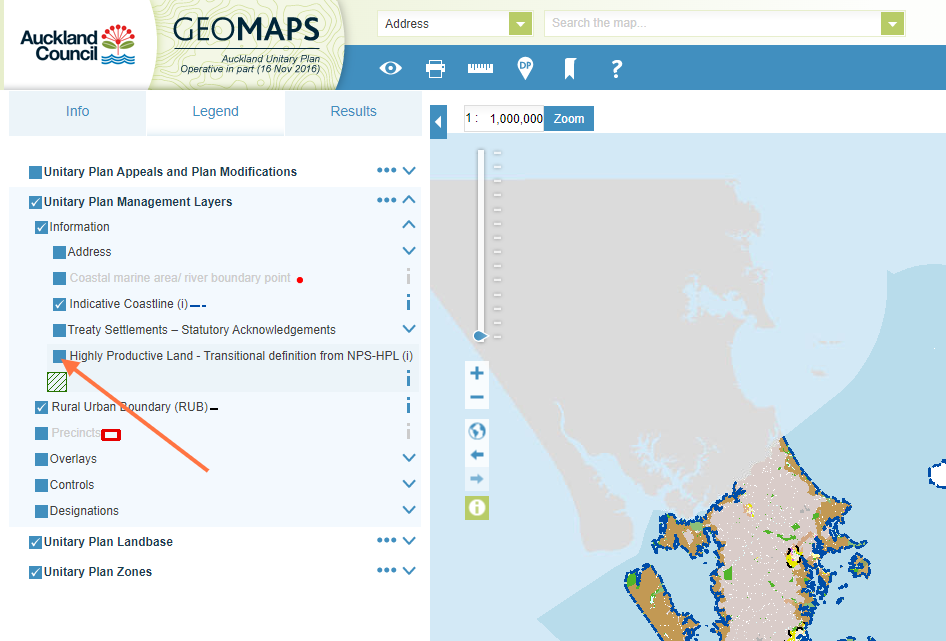
Task: Uncheck the Information layer group
Action: 41,228
